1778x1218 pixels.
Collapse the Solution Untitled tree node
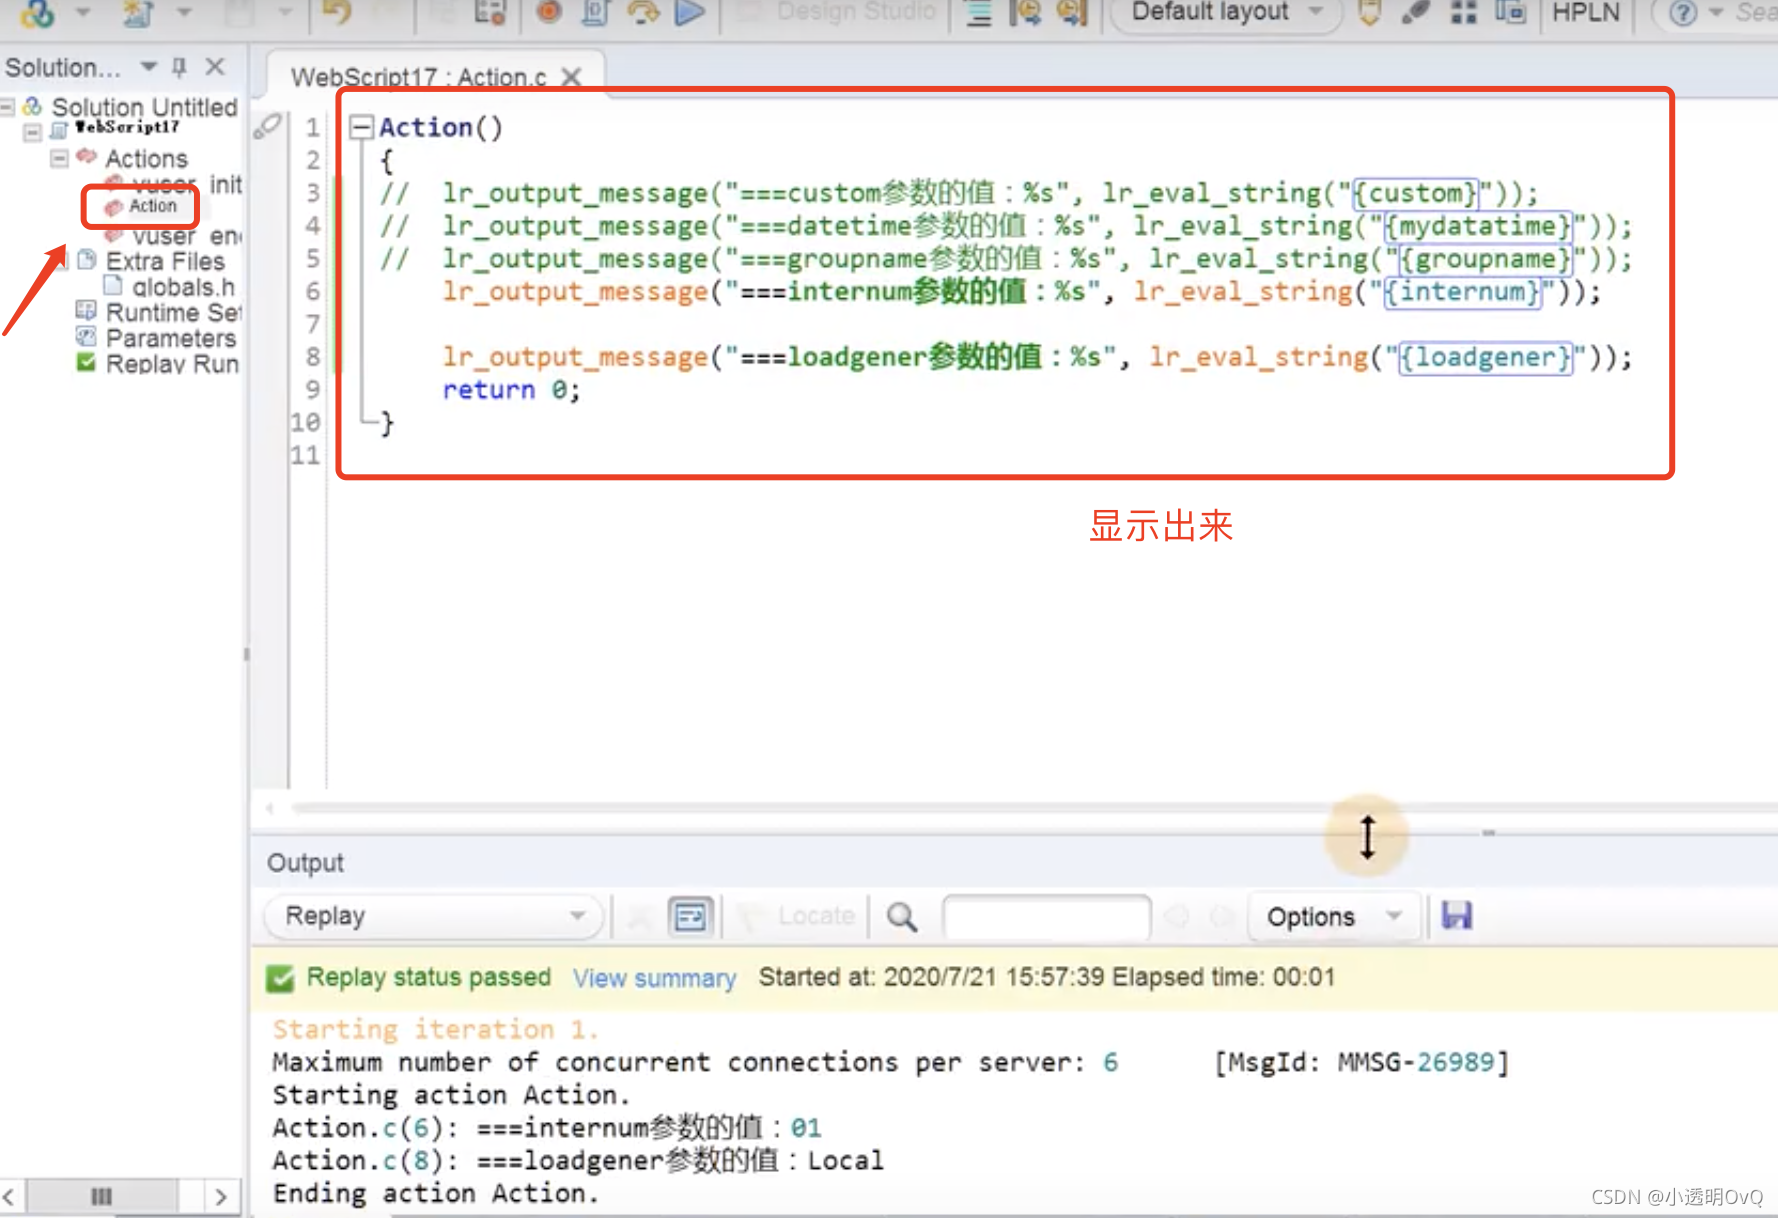coord(8,106)
